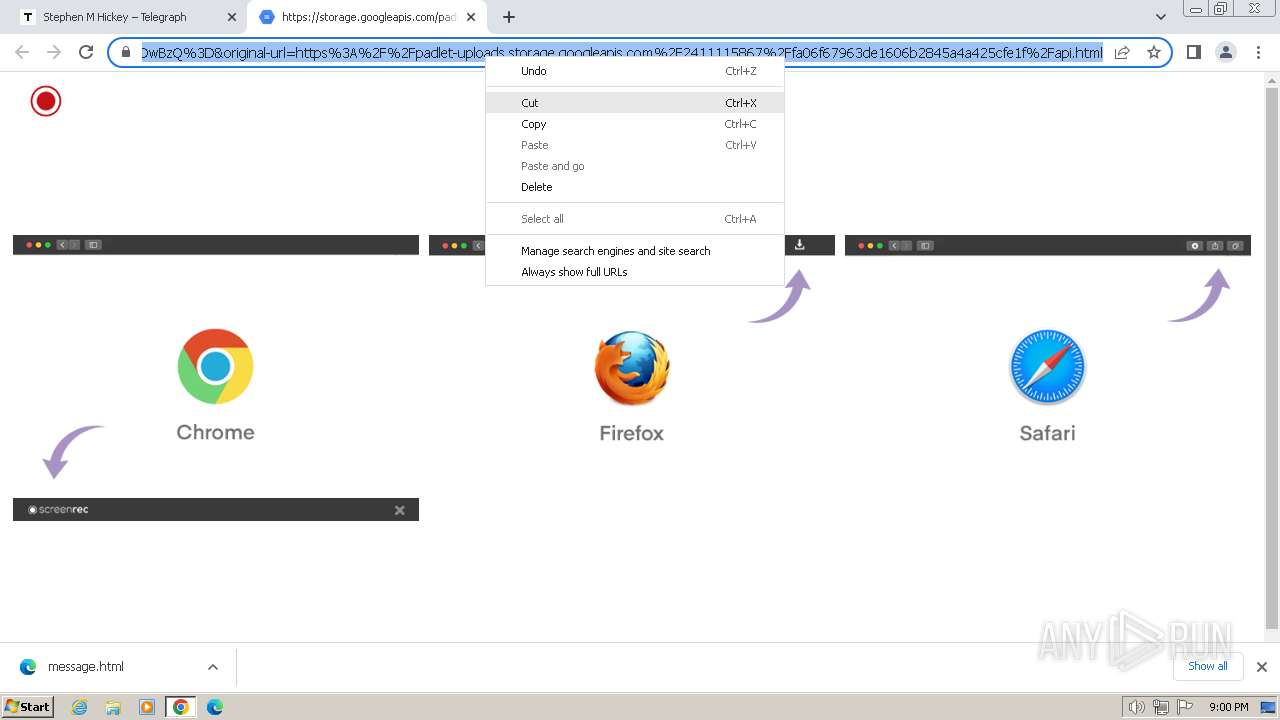Choose Delete from the context menu
Screen dimensions: 1280x720
click(x=635, y=187)
